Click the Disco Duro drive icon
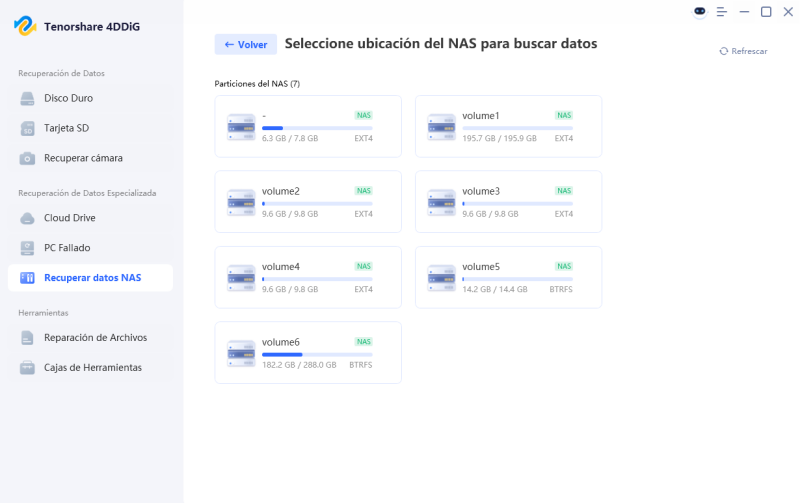 coord(28,98)
